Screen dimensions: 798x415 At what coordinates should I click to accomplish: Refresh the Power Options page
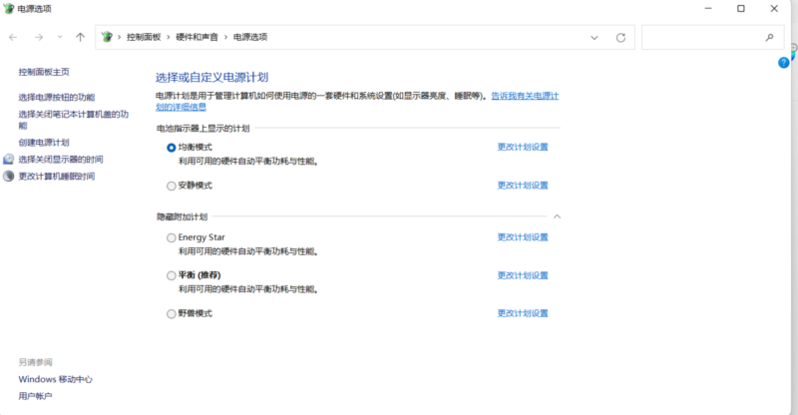[620, 37]
